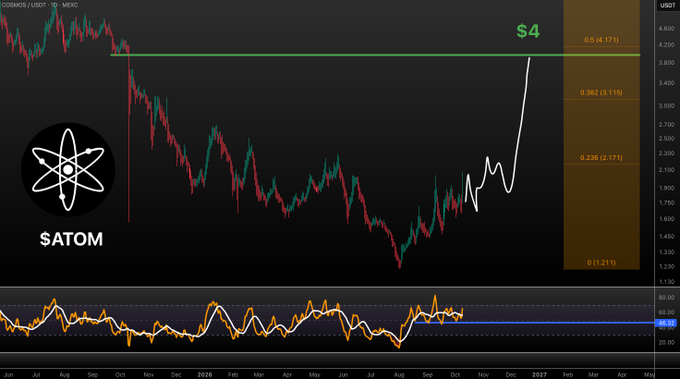Select the blue horizontal line in RSI pane
The width and height of the screenshot is (680, 379).
click(534, 323)
